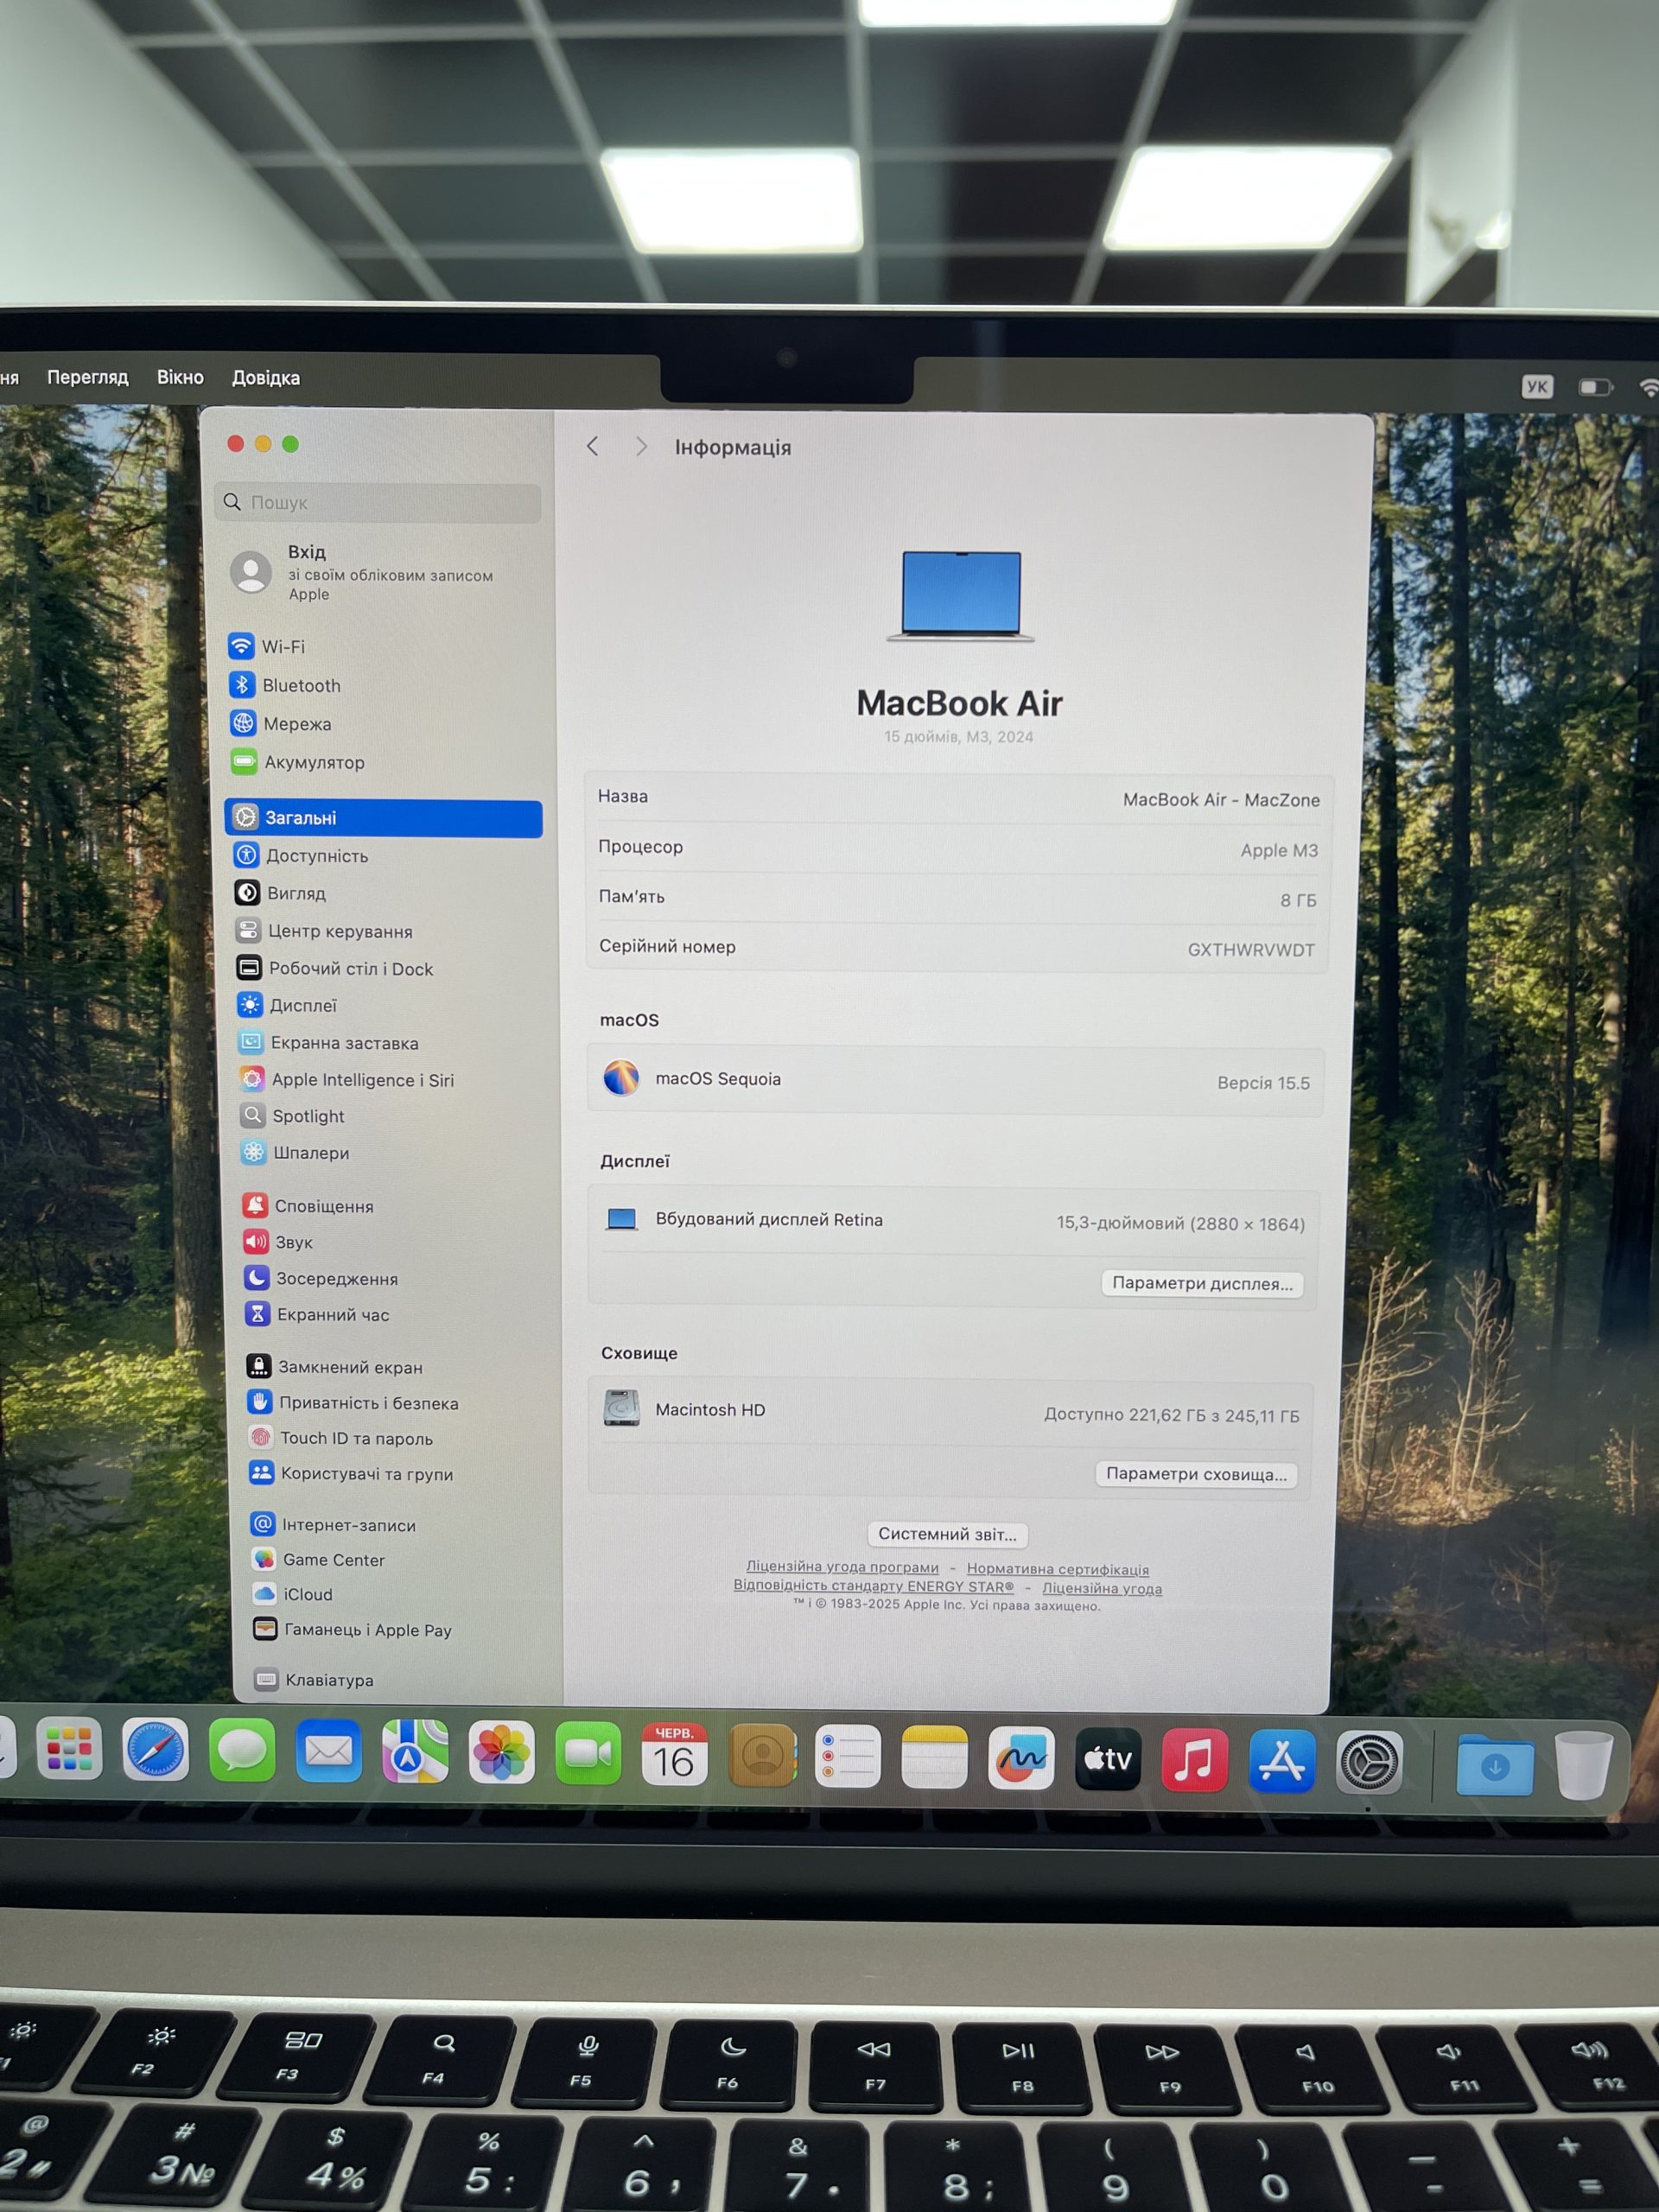
Task: Open Ліцензійна угода програми link
Action: click(842, 1567)
